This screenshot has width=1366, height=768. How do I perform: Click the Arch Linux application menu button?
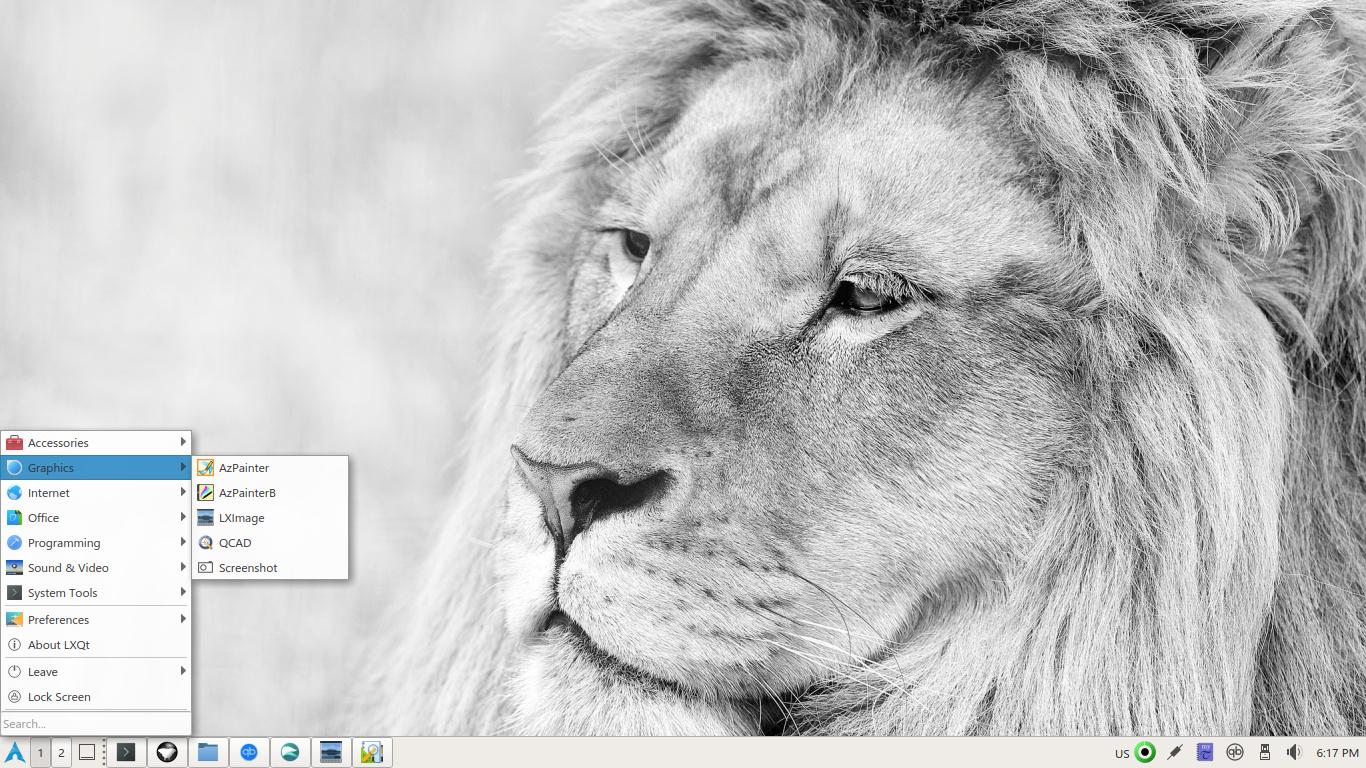point(15,753)
